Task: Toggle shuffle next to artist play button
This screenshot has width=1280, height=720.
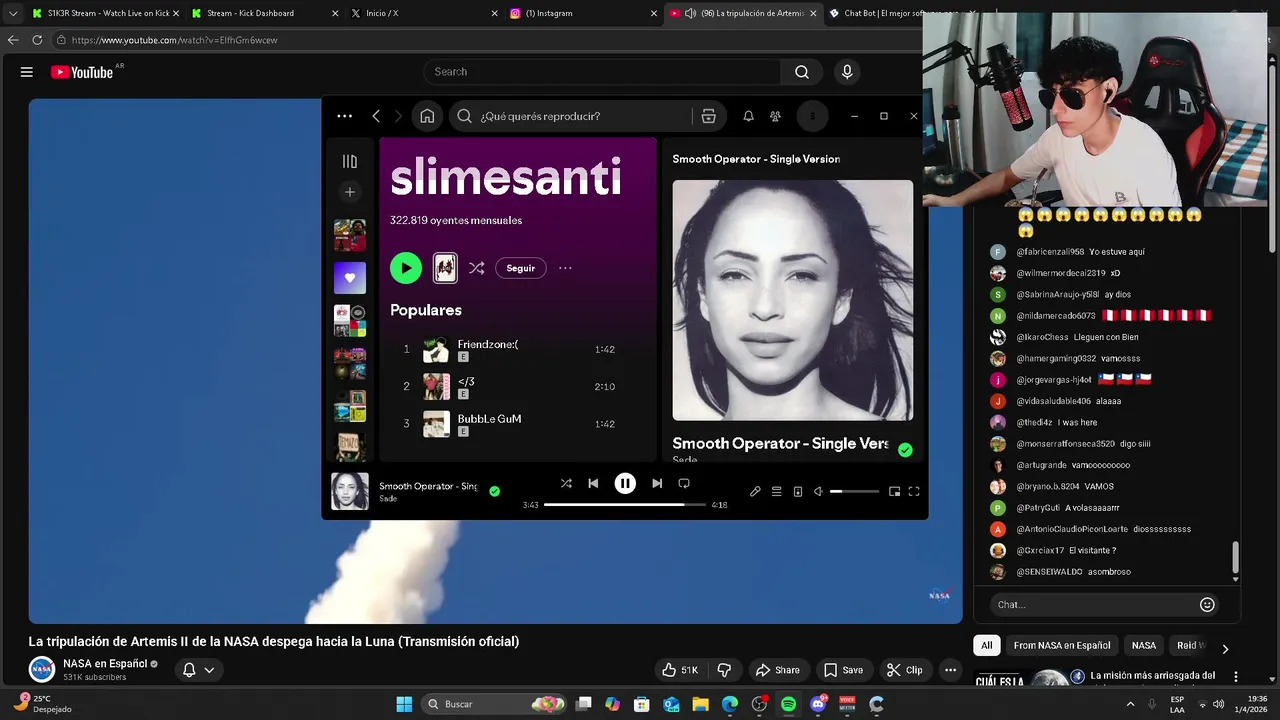Action: [476, 268]
